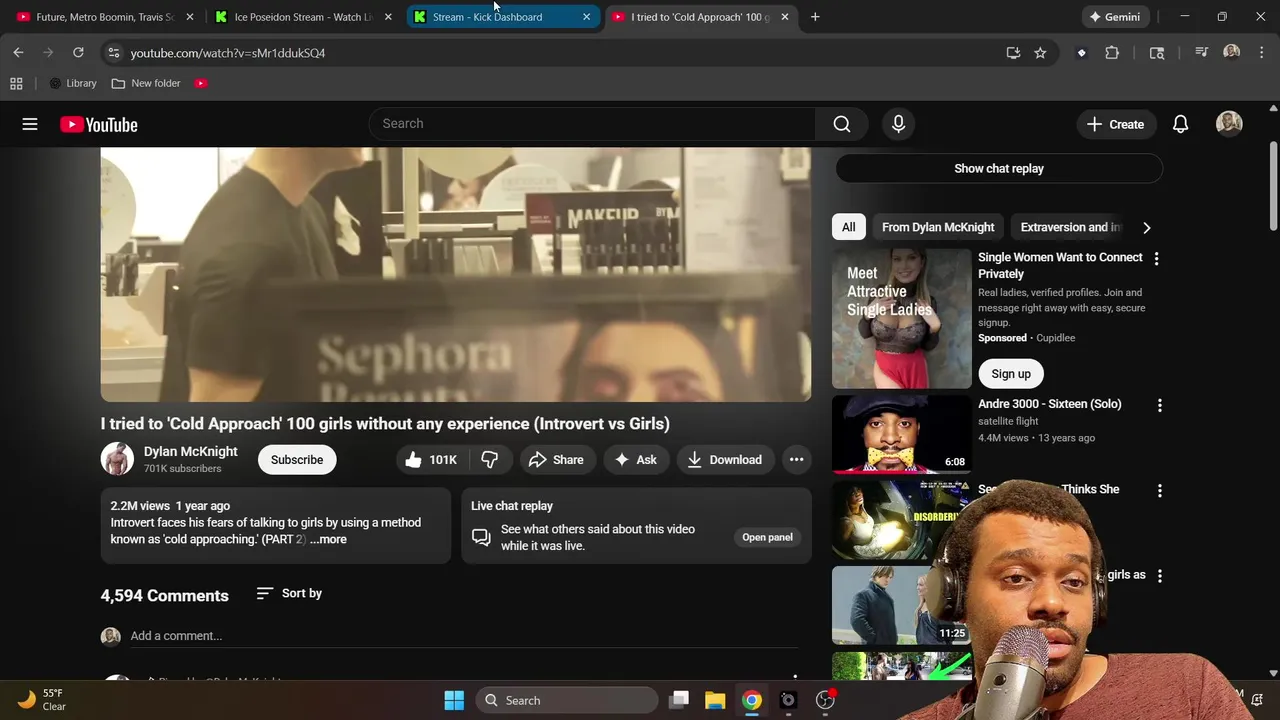Select the All filter chip
1280x720 pixels.
point(848,227)
